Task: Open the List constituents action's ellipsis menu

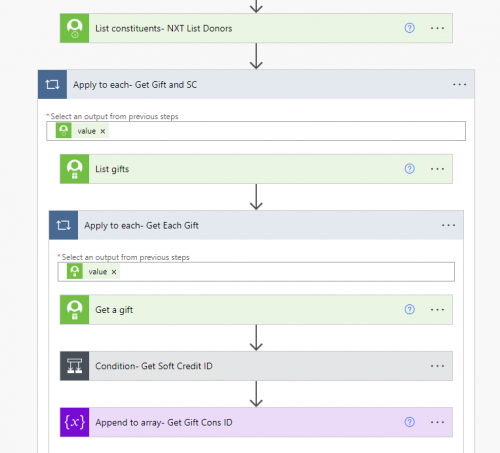Action: click(x=437, y=28)
